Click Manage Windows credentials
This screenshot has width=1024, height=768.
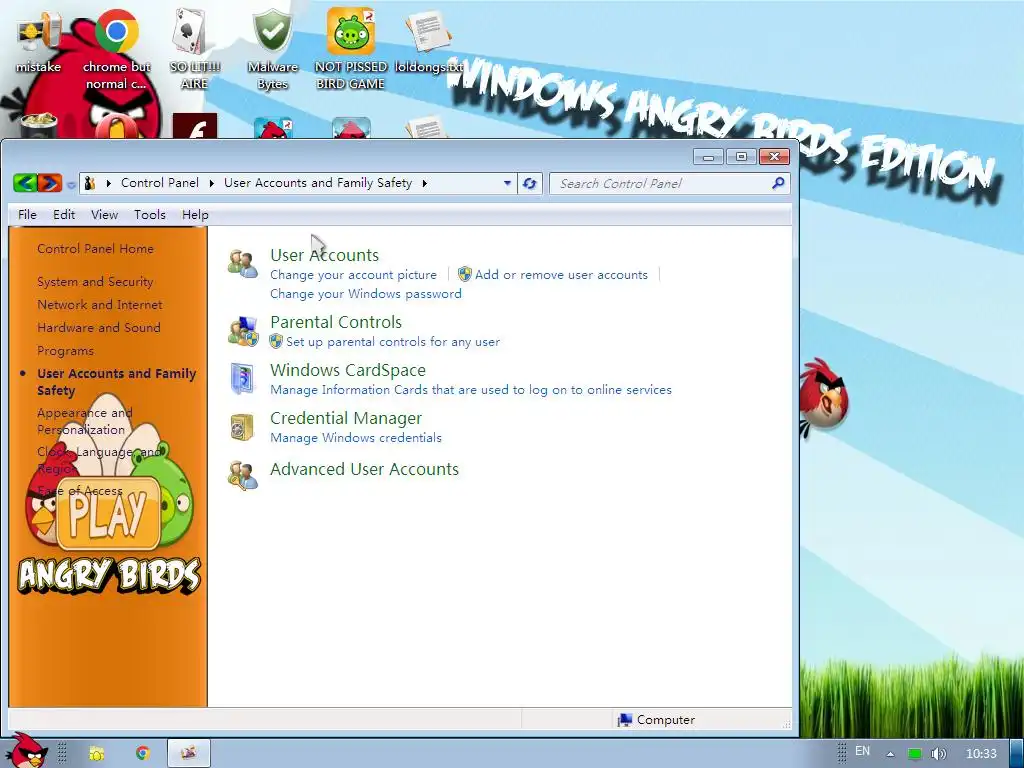[x=356, y=438]
